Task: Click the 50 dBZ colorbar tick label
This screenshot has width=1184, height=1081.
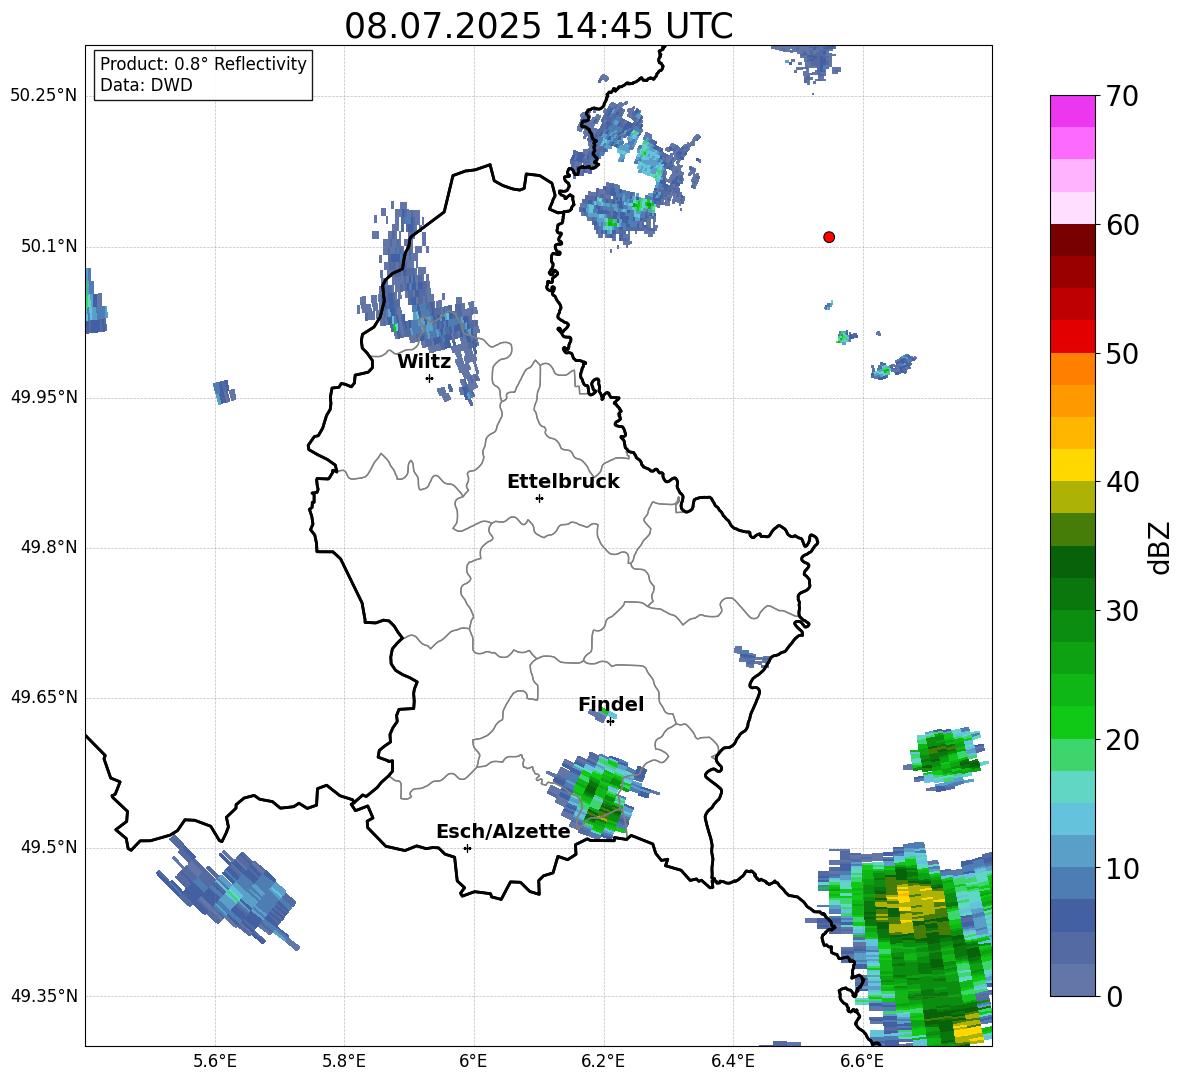Action: pos(1122,353)
